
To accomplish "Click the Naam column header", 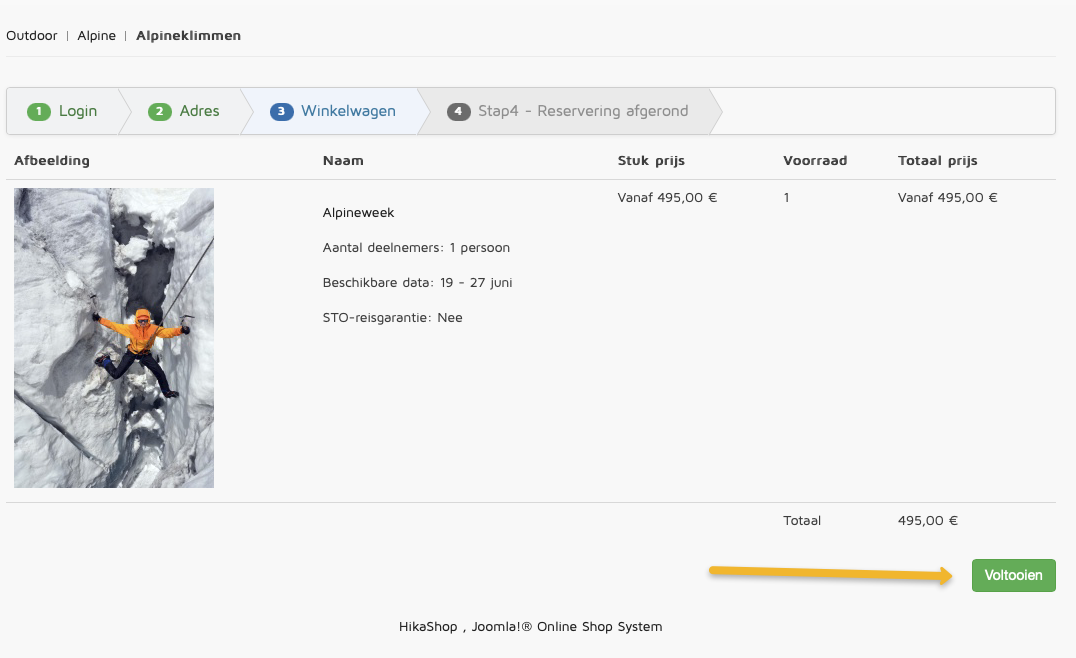I will (x=343, y=160).
